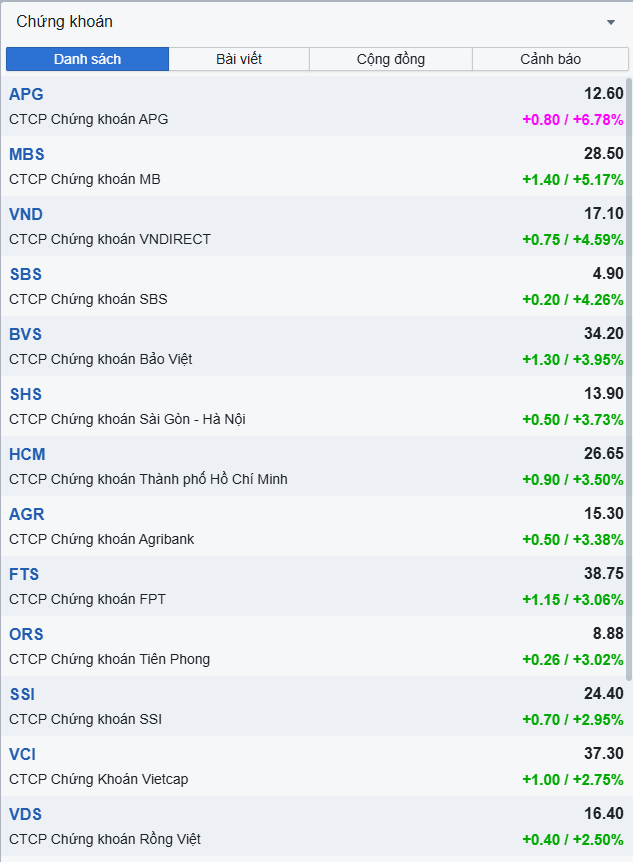
Task: Open the VND stock ticker
Action: [x=26, y=214]
